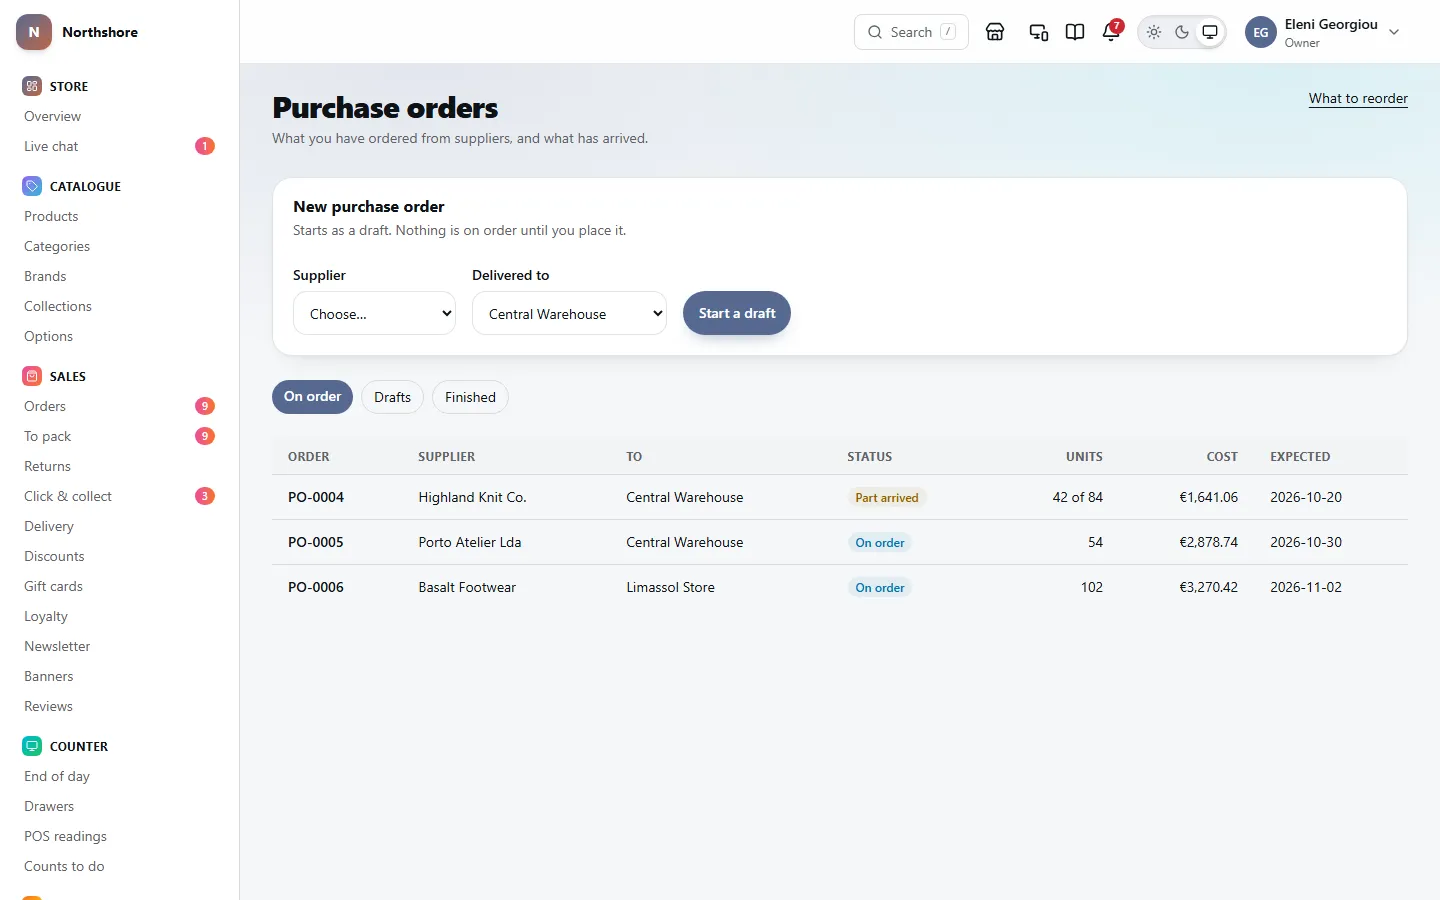Open Collections in the sidebar
Screen dimensions: 1440x900
[x=58, y=306]
